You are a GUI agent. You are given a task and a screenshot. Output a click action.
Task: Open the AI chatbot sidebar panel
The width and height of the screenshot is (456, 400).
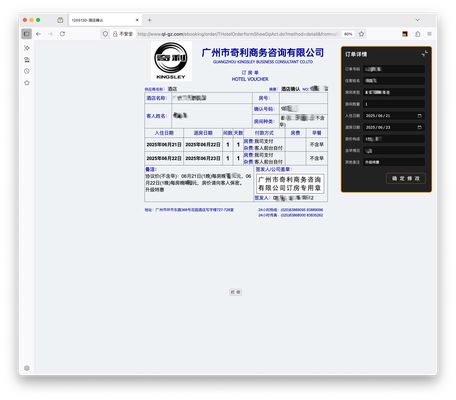click(x=27, y=48)
